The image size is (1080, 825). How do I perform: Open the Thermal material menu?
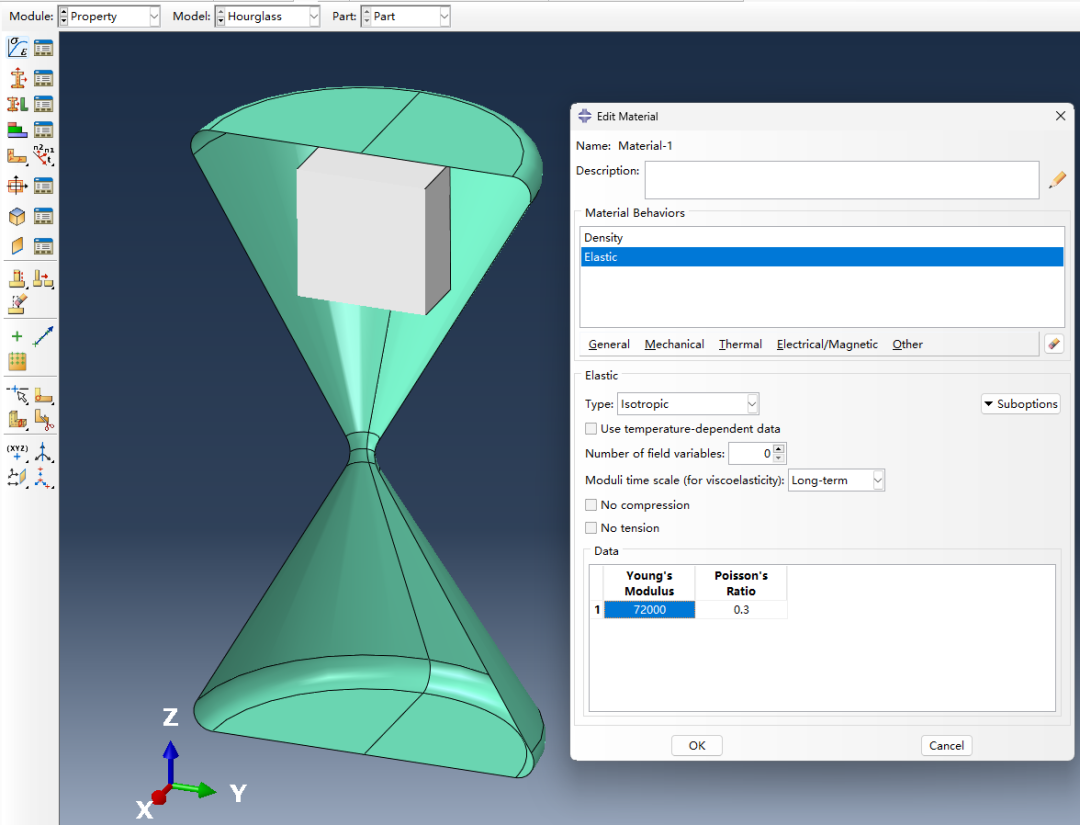740,344
